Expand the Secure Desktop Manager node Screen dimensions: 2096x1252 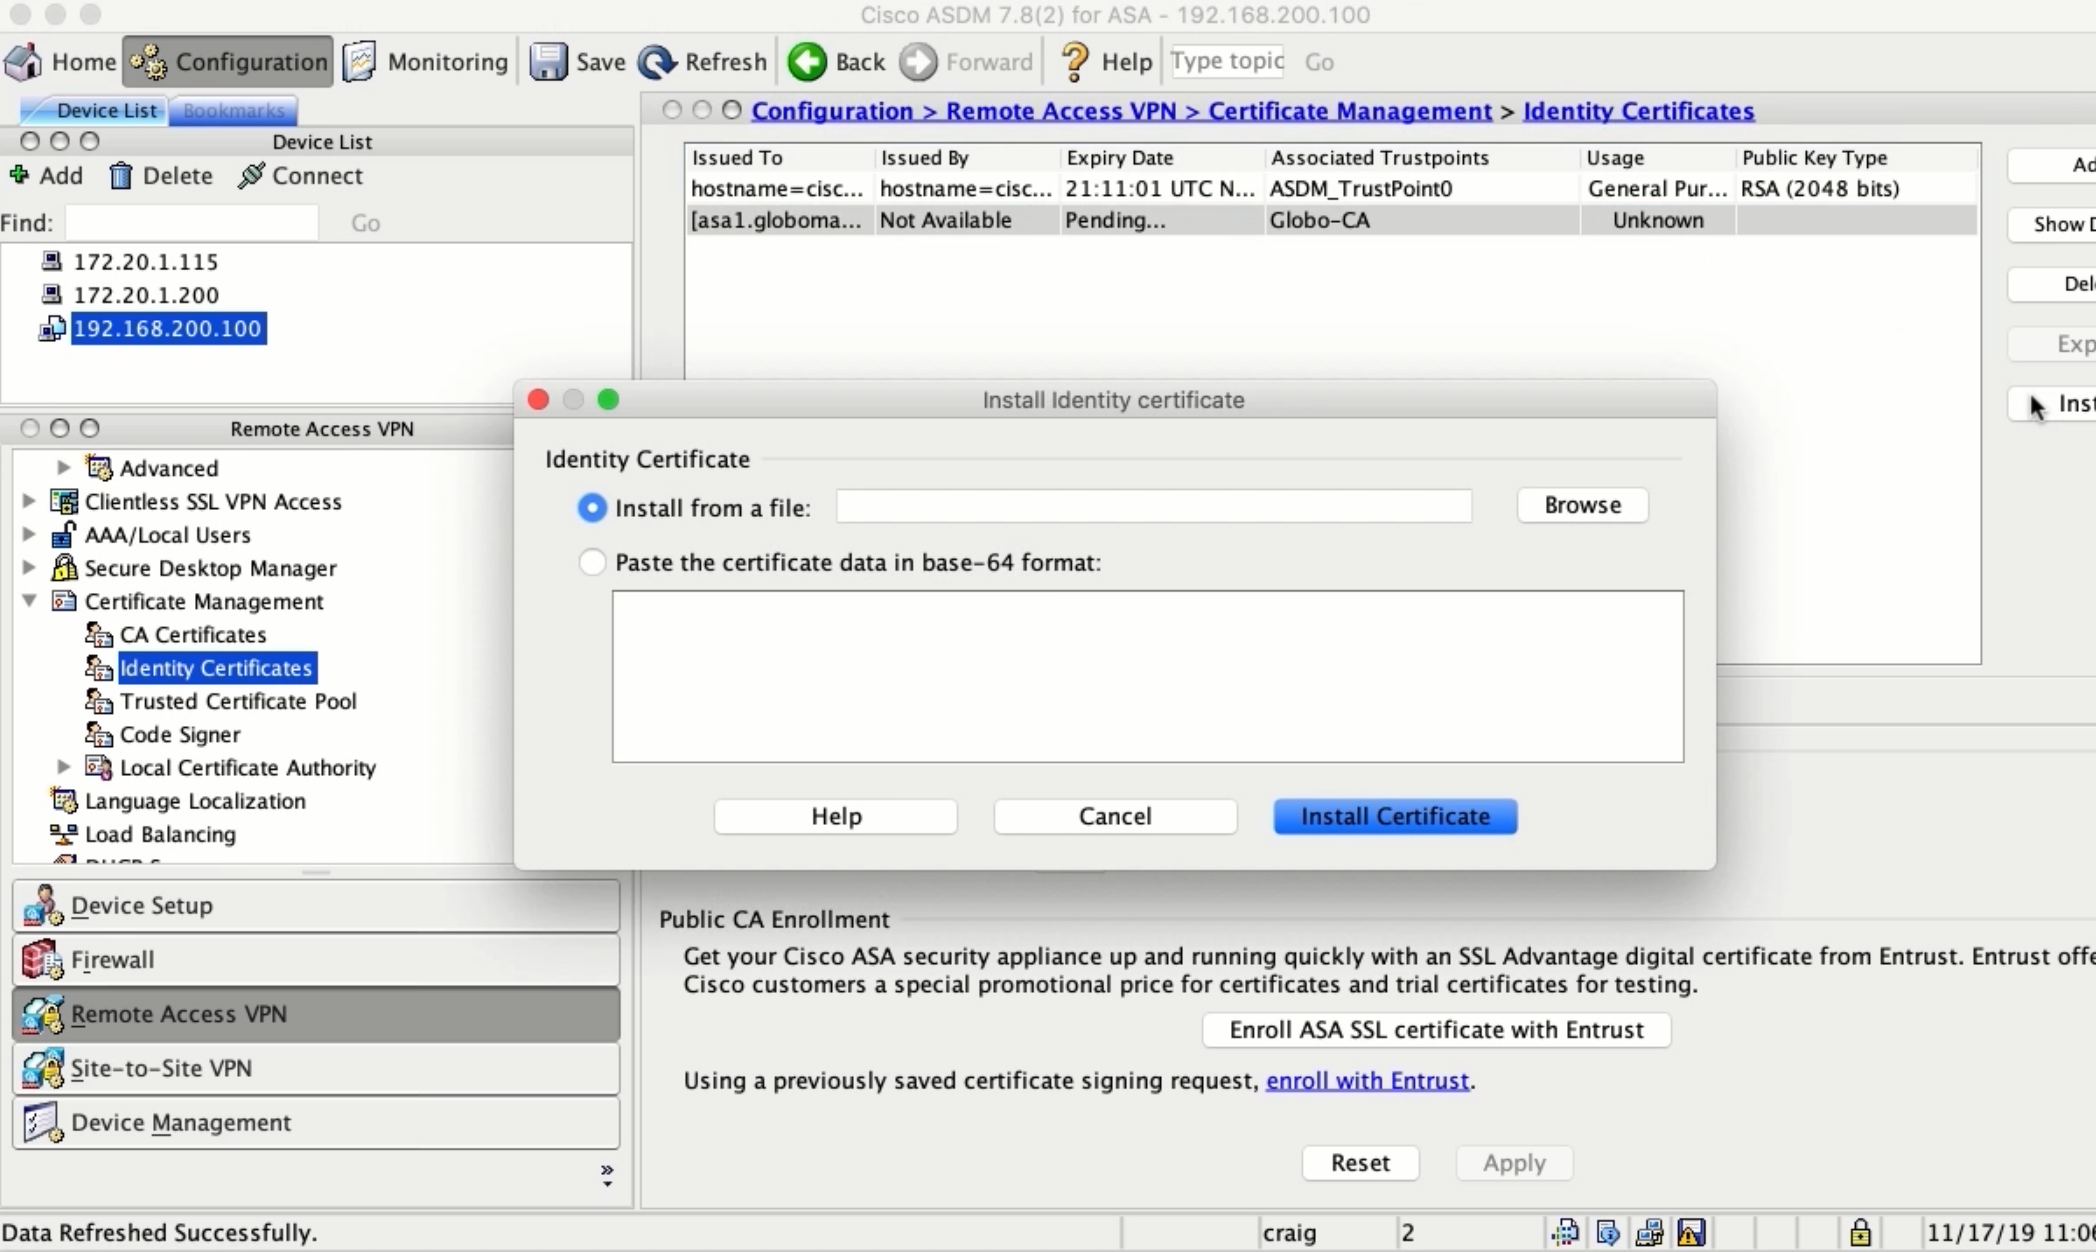[x=29, y=567]
